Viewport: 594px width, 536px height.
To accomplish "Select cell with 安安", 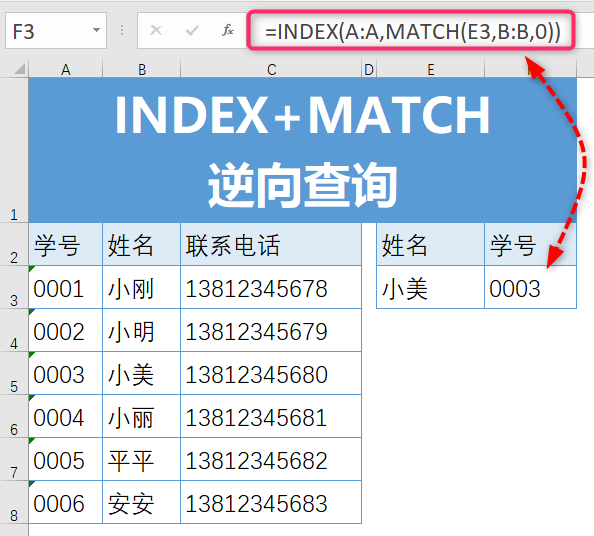I will (x=142, y=503).
